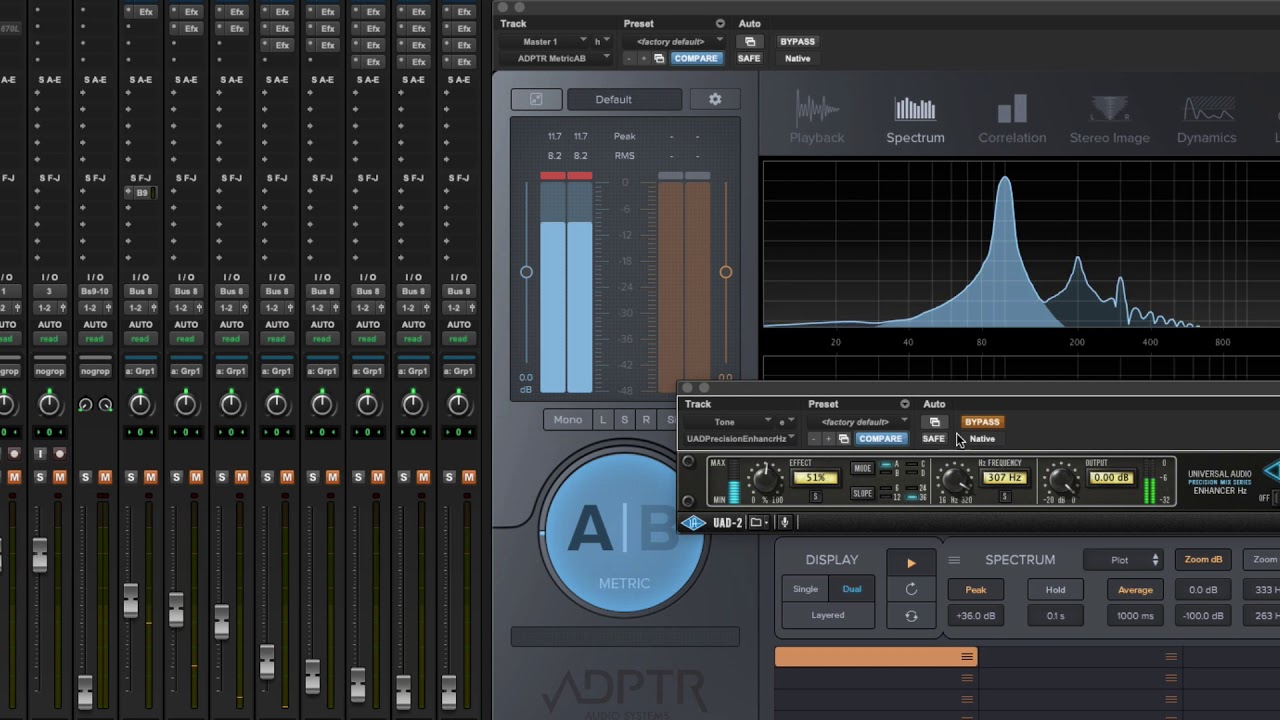This screenshot has height=720, width=1280.
Task: Click the Hz Frequency knob
Action: coord(956,481)
